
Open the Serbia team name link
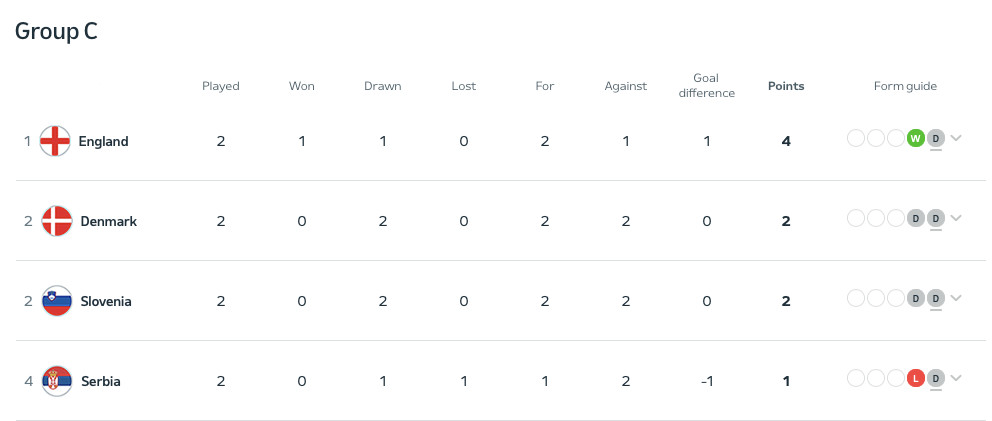pos(100,381)
